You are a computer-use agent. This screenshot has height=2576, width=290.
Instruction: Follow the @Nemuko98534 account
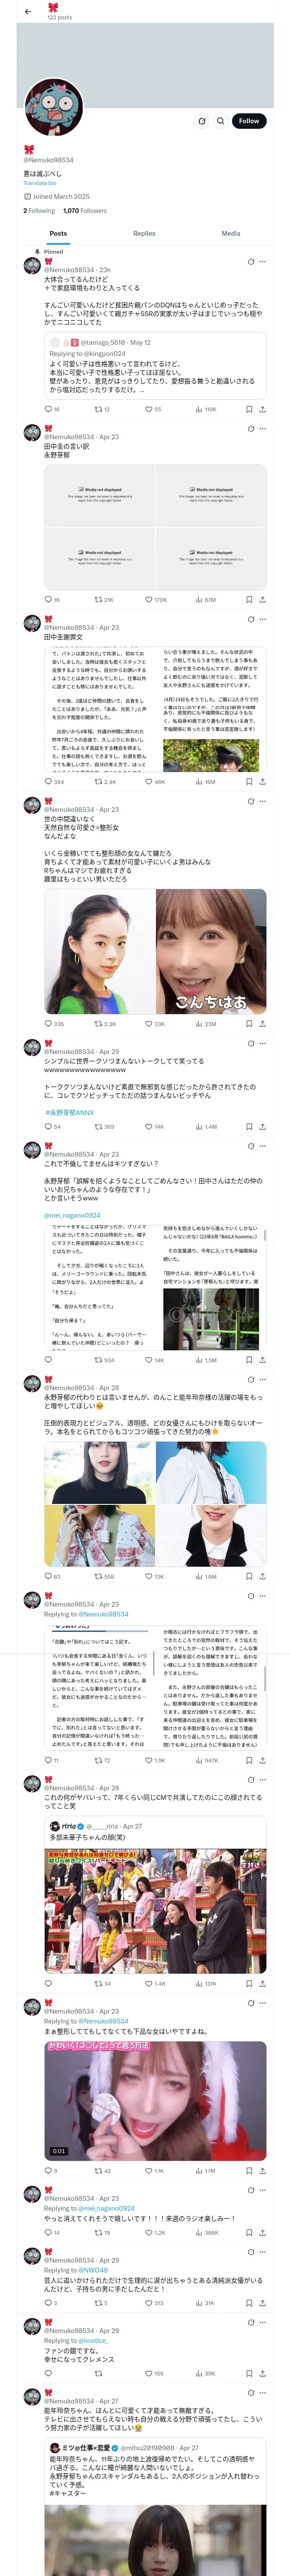pyautogui.click(x=249, y=121)
